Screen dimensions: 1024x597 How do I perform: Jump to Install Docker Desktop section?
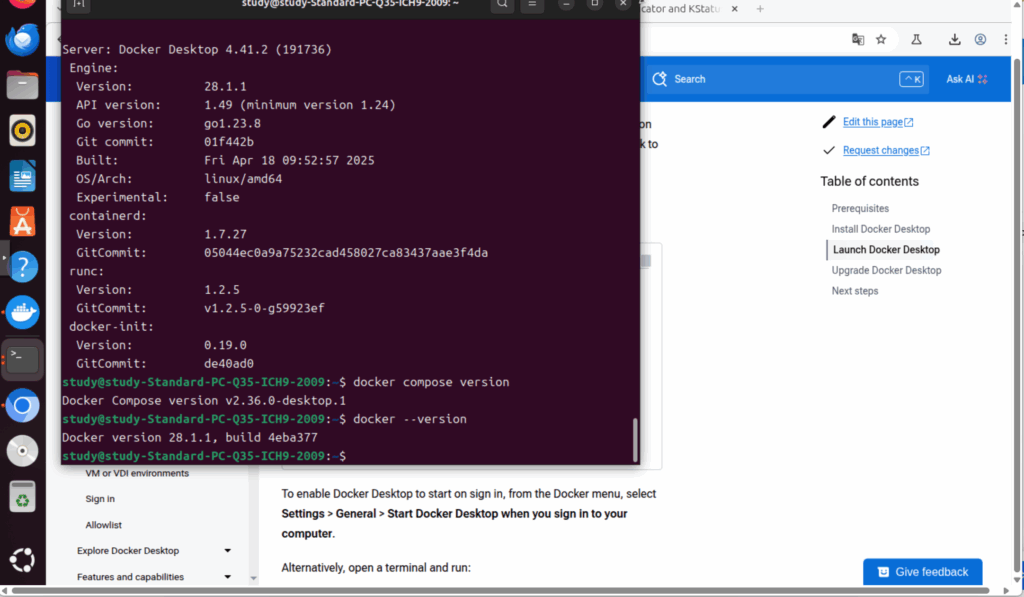880,229
